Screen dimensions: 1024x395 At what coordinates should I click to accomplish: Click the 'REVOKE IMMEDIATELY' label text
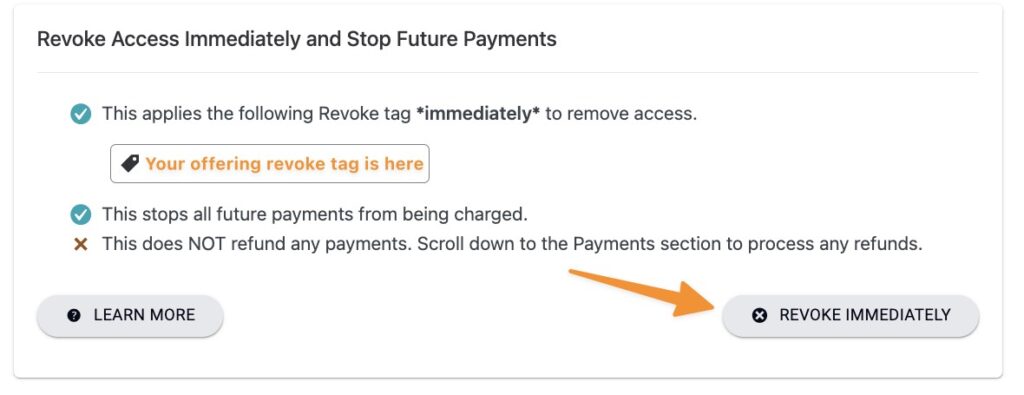865,315
